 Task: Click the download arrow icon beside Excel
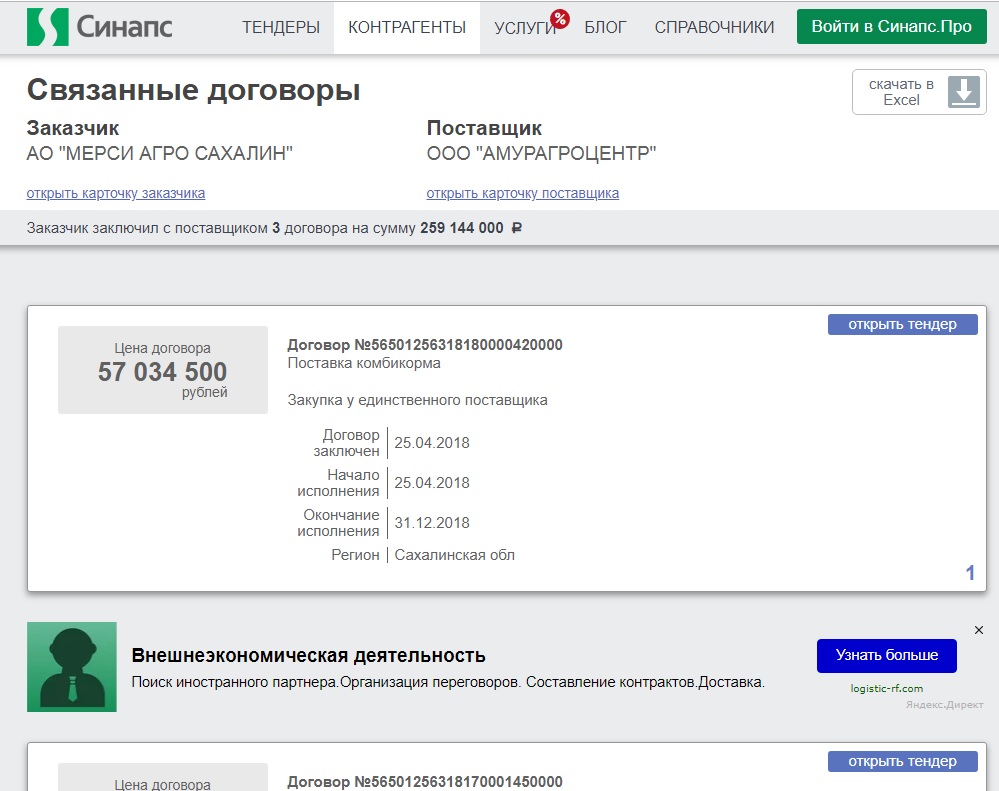pyautogui.click(x=964, y=92)
